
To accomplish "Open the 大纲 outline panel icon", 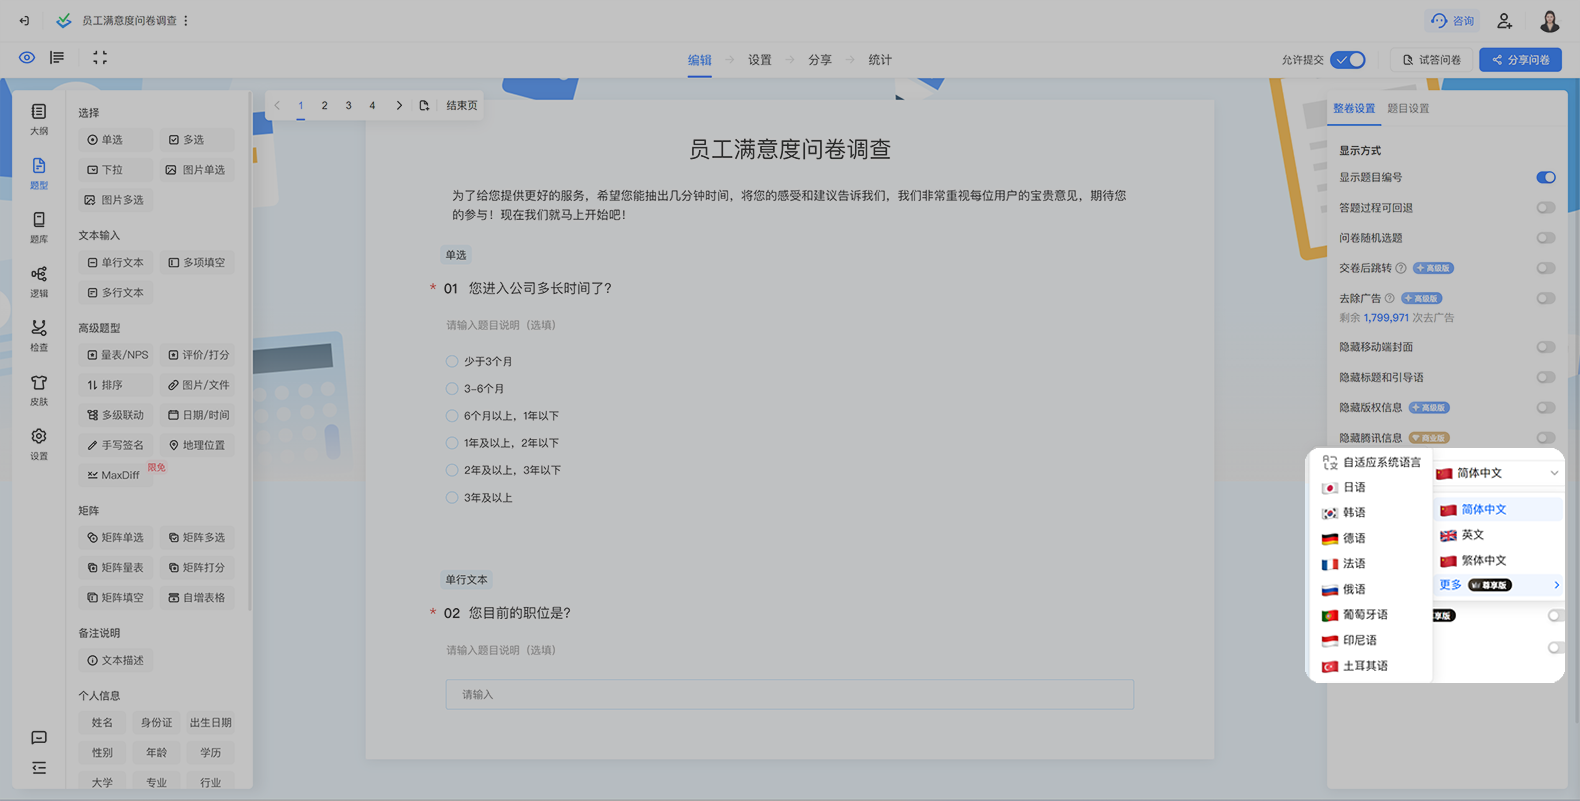I will [38, 118].
